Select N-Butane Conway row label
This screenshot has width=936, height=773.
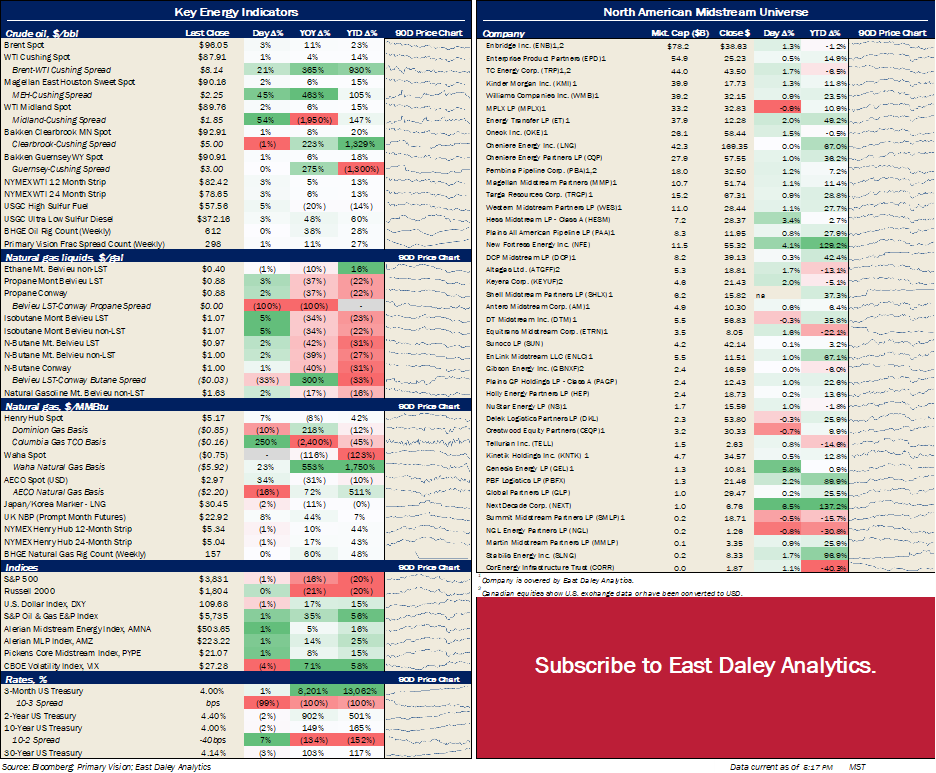click(x=38, y=368)
